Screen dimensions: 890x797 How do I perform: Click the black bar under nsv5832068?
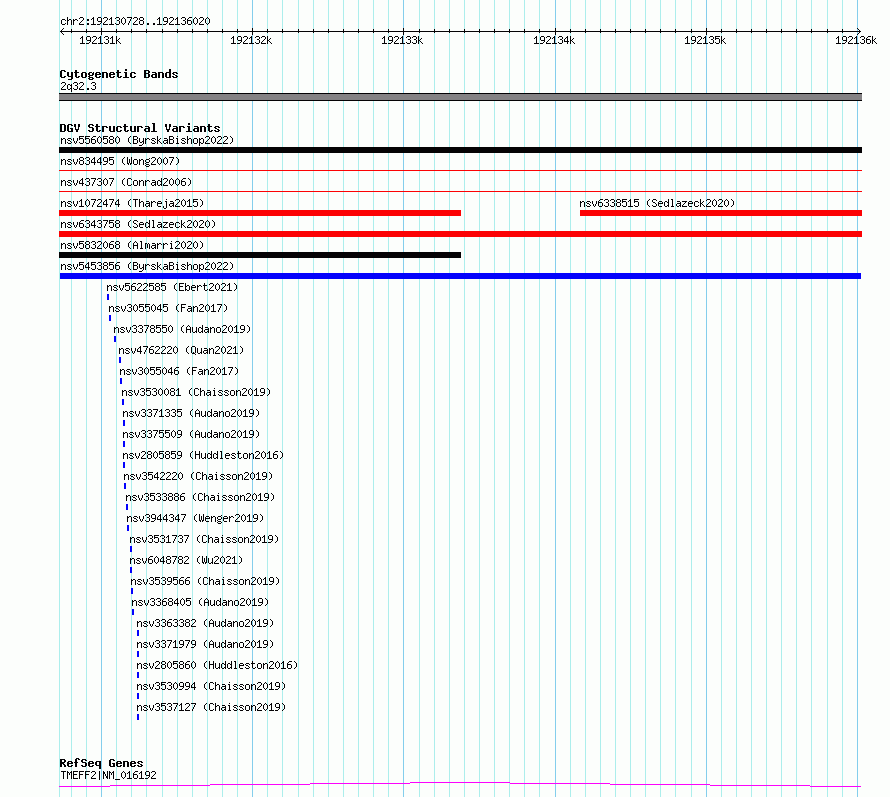click(260, 255)
